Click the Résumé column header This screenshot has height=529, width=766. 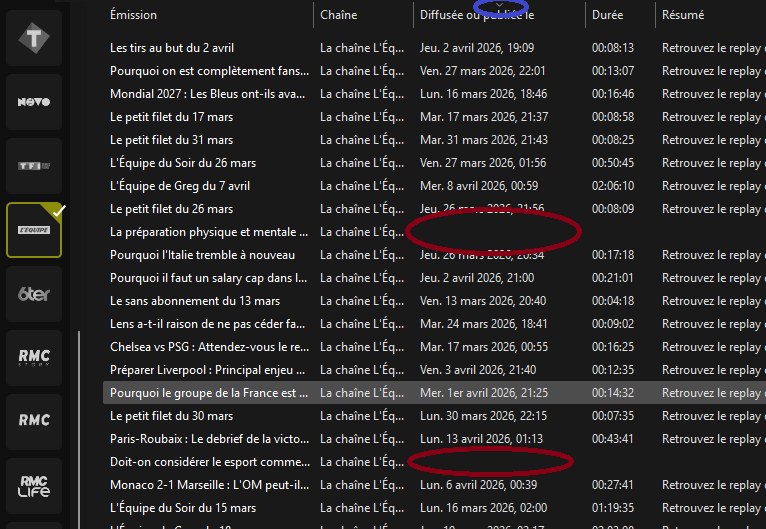[x=682, y=15]
